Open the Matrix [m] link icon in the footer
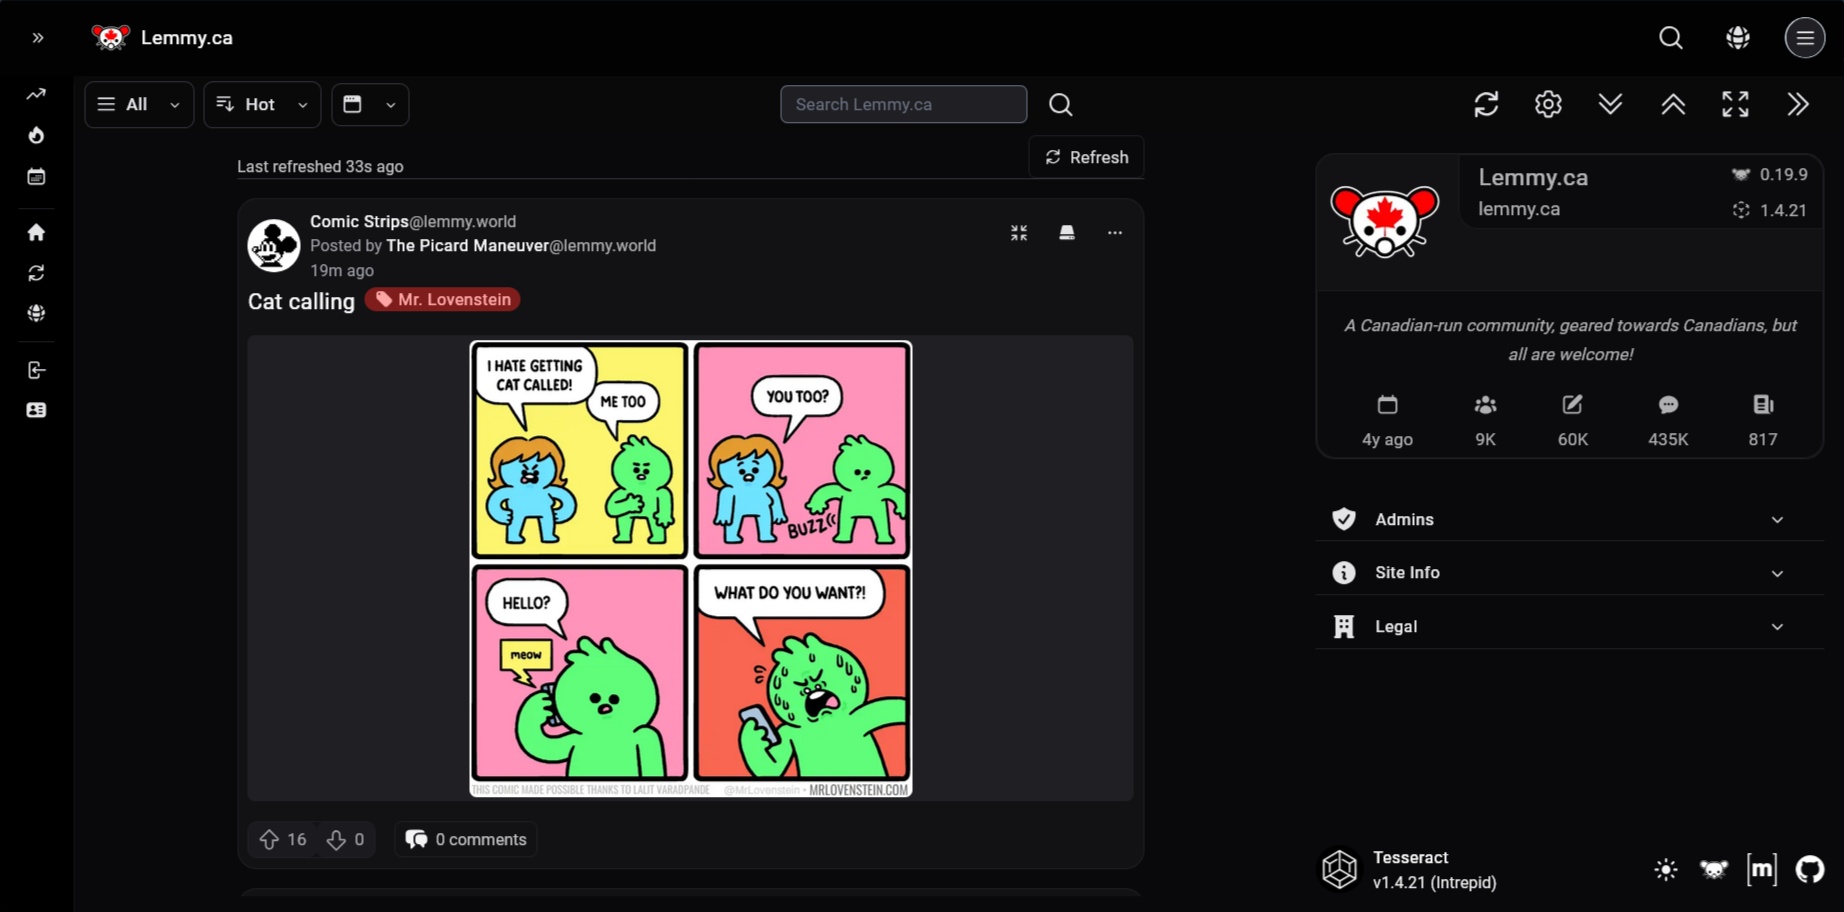 (1762, 870)
